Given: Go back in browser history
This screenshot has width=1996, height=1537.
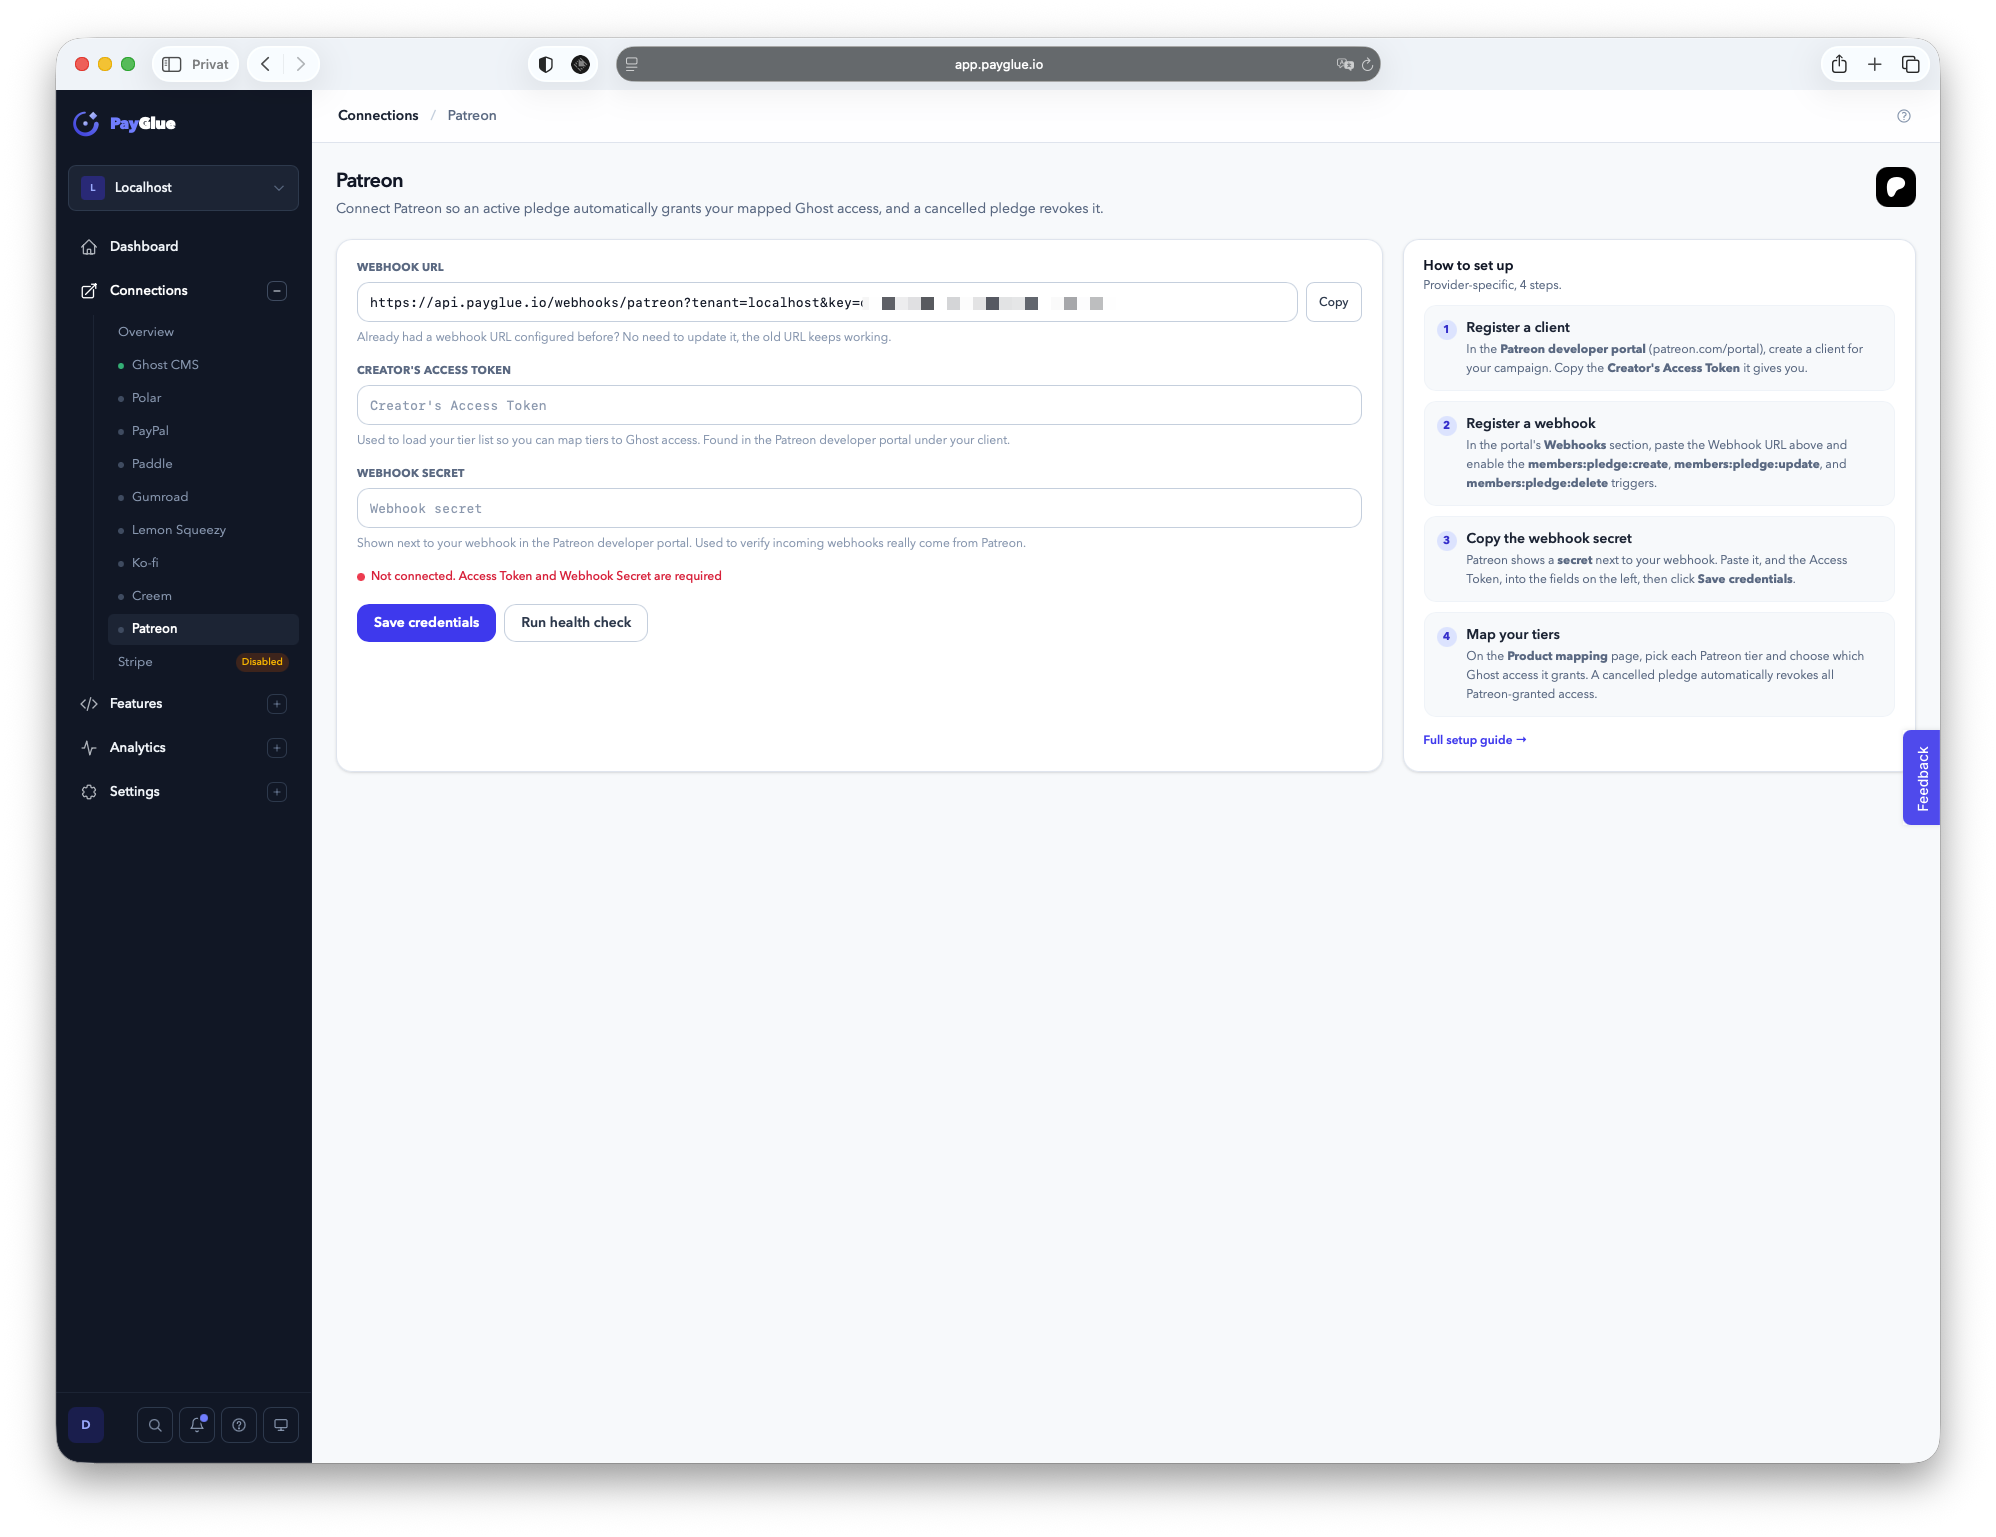Looking at the screenshot, I should click(265, 64).
